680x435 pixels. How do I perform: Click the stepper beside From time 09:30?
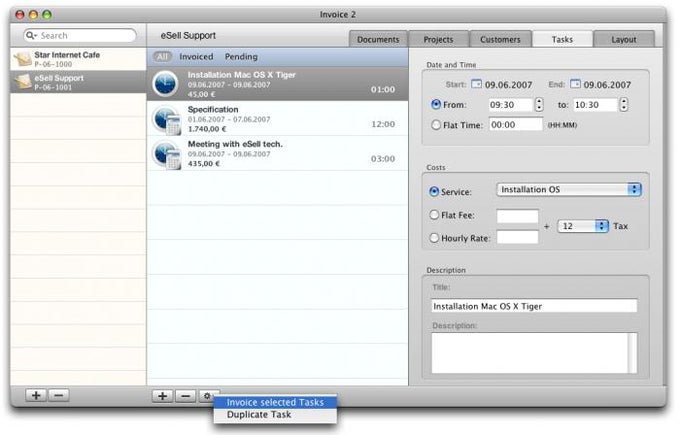[x=539, y=105]
